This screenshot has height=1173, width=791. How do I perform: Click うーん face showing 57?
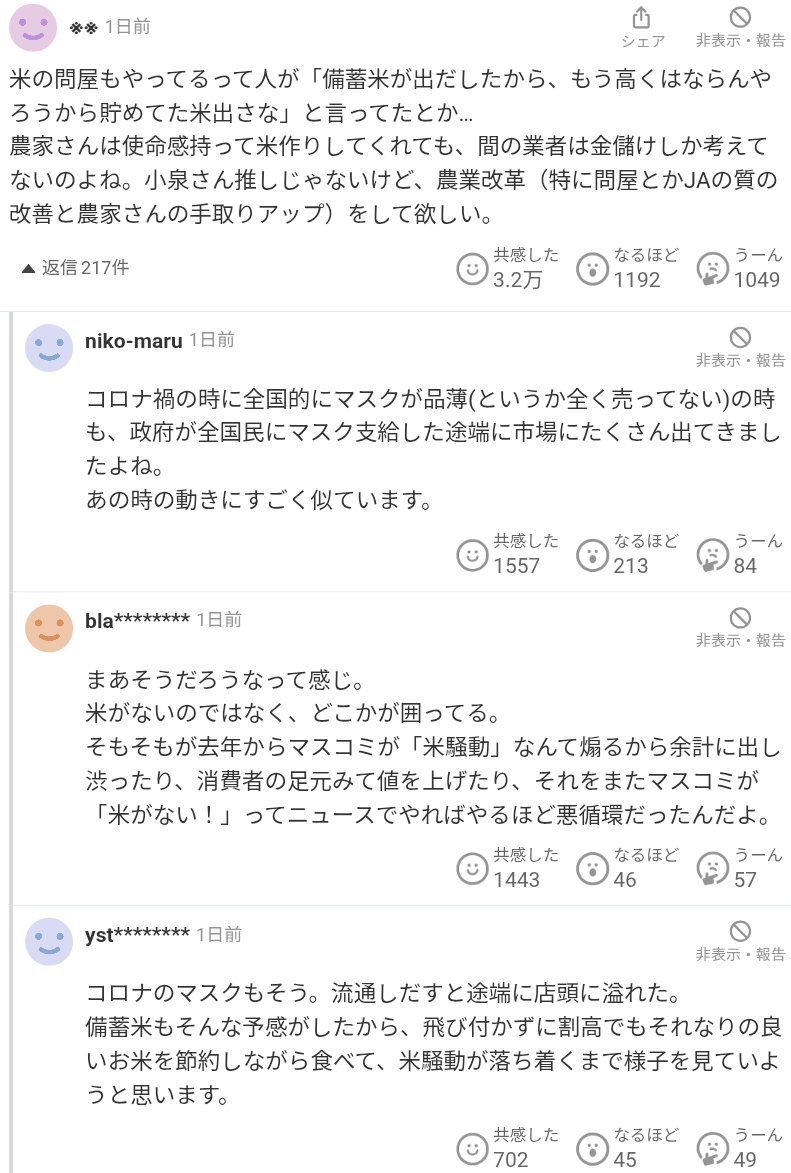[x=712, y=869]
